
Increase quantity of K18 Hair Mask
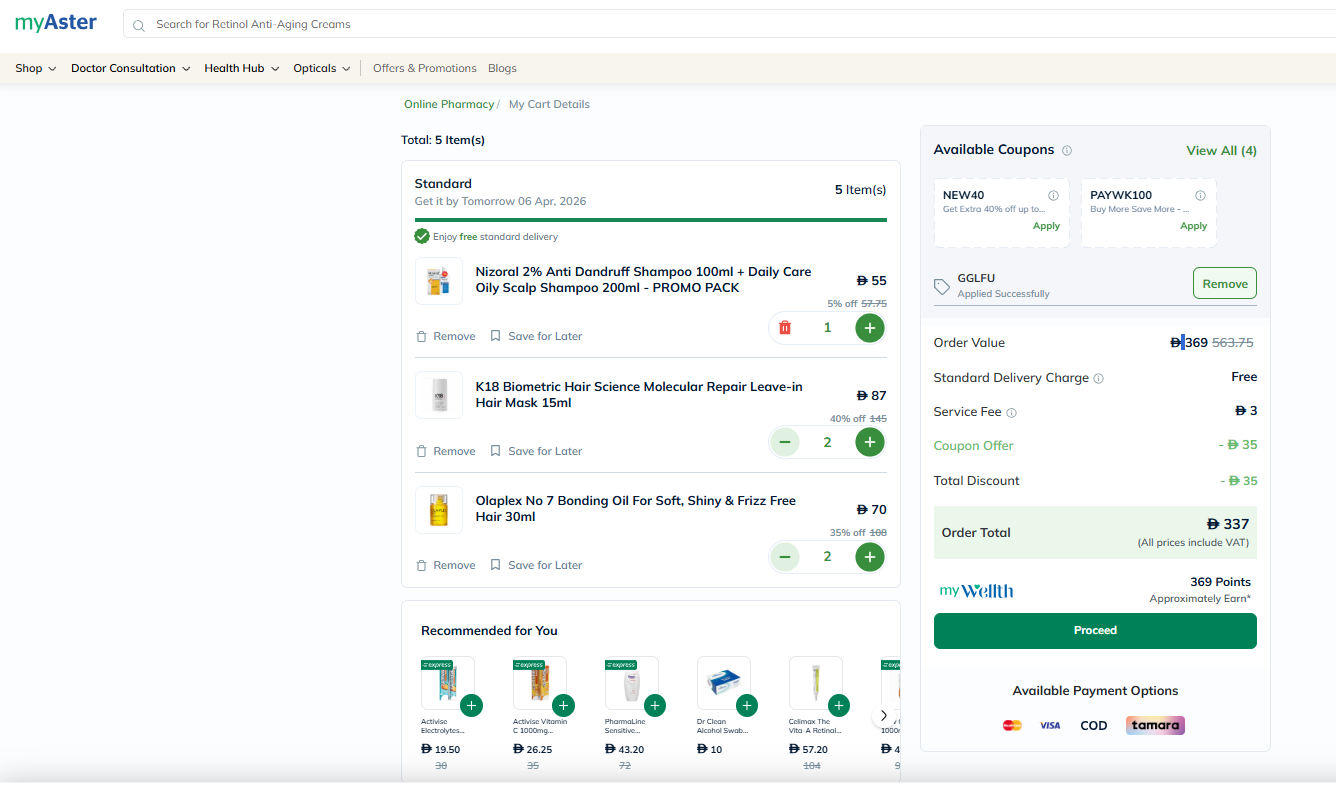click(869, 442)
